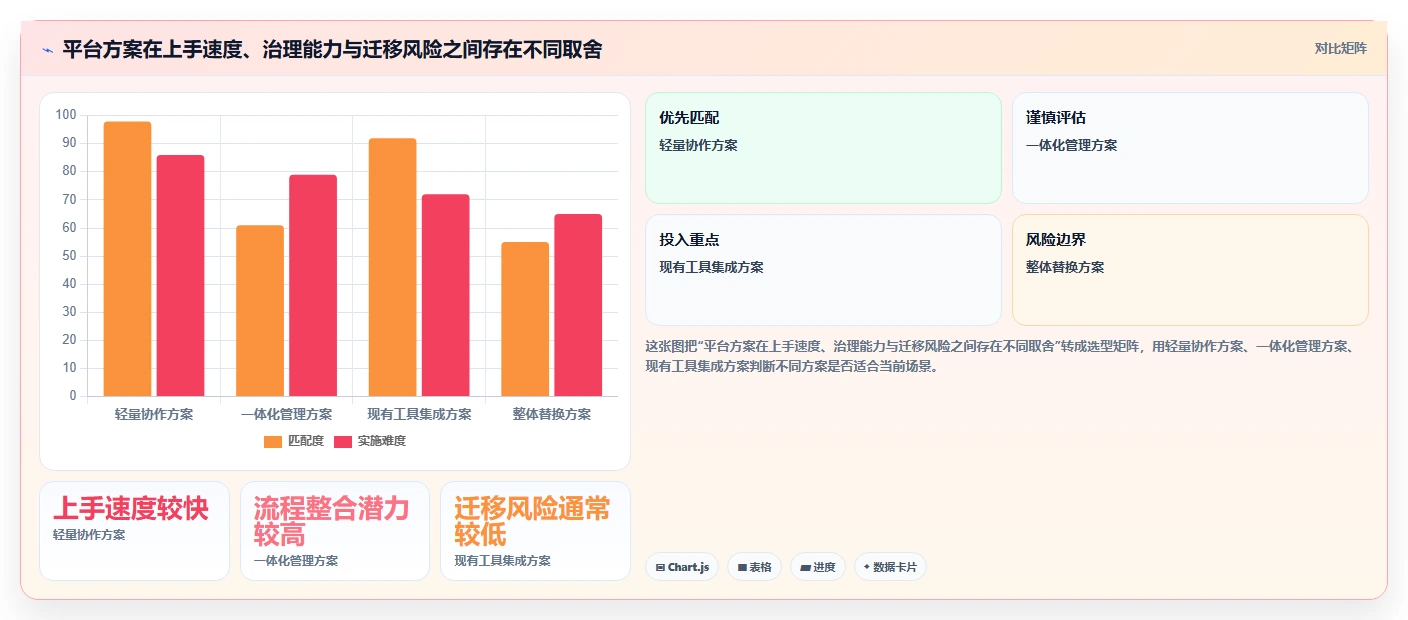This screenshot has width=1408, height=620.
Task: Click the red 实施难度 bar for 整体替换方案
Action: click(x=578, y=305)
